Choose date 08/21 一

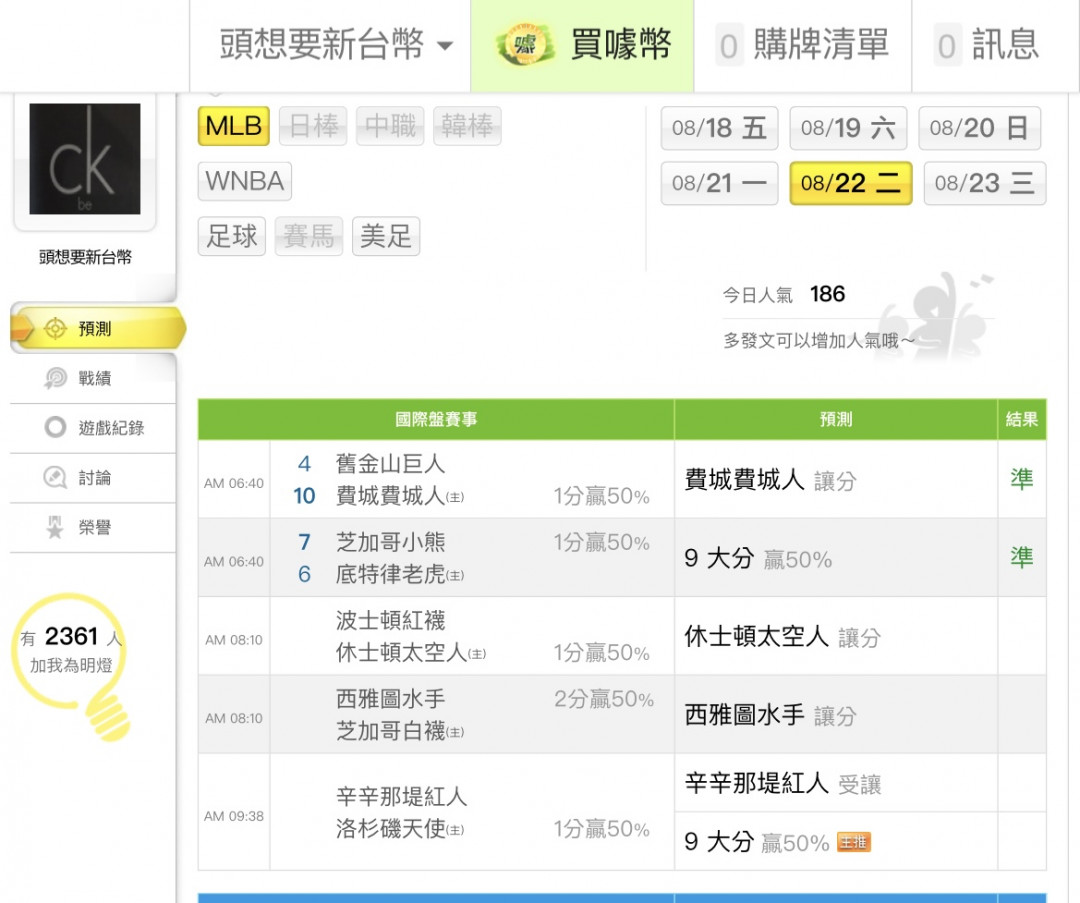719,183
